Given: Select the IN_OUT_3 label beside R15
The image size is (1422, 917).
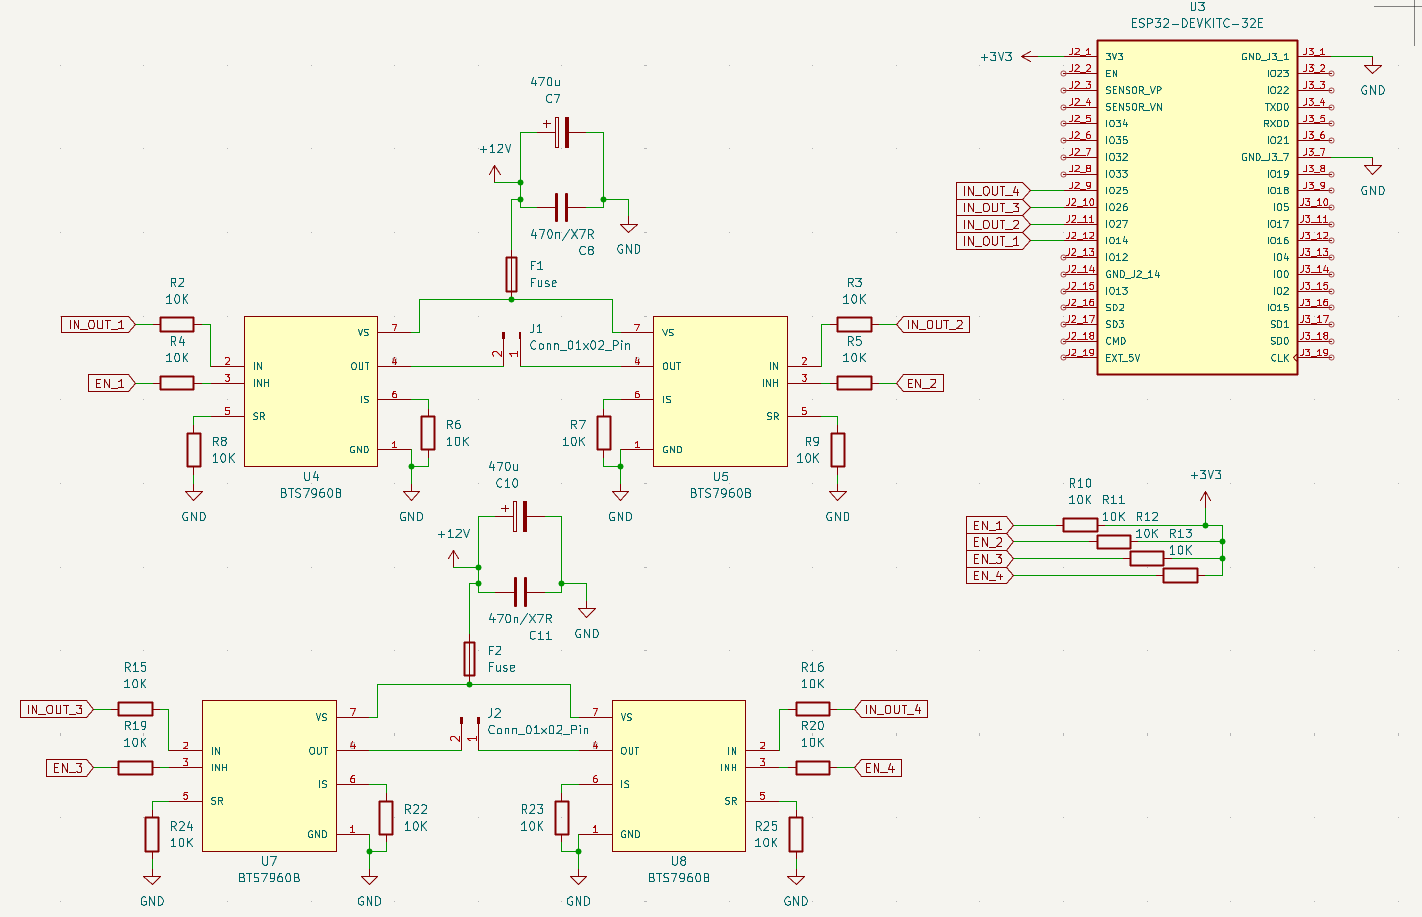Looking at the screenshot, I should coord(56,709).
